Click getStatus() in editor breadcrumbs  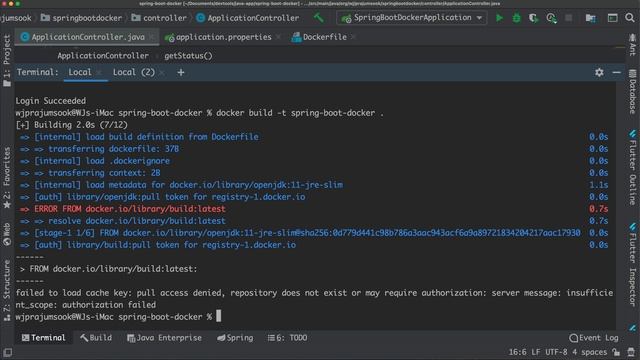click(x=188, y=56)
